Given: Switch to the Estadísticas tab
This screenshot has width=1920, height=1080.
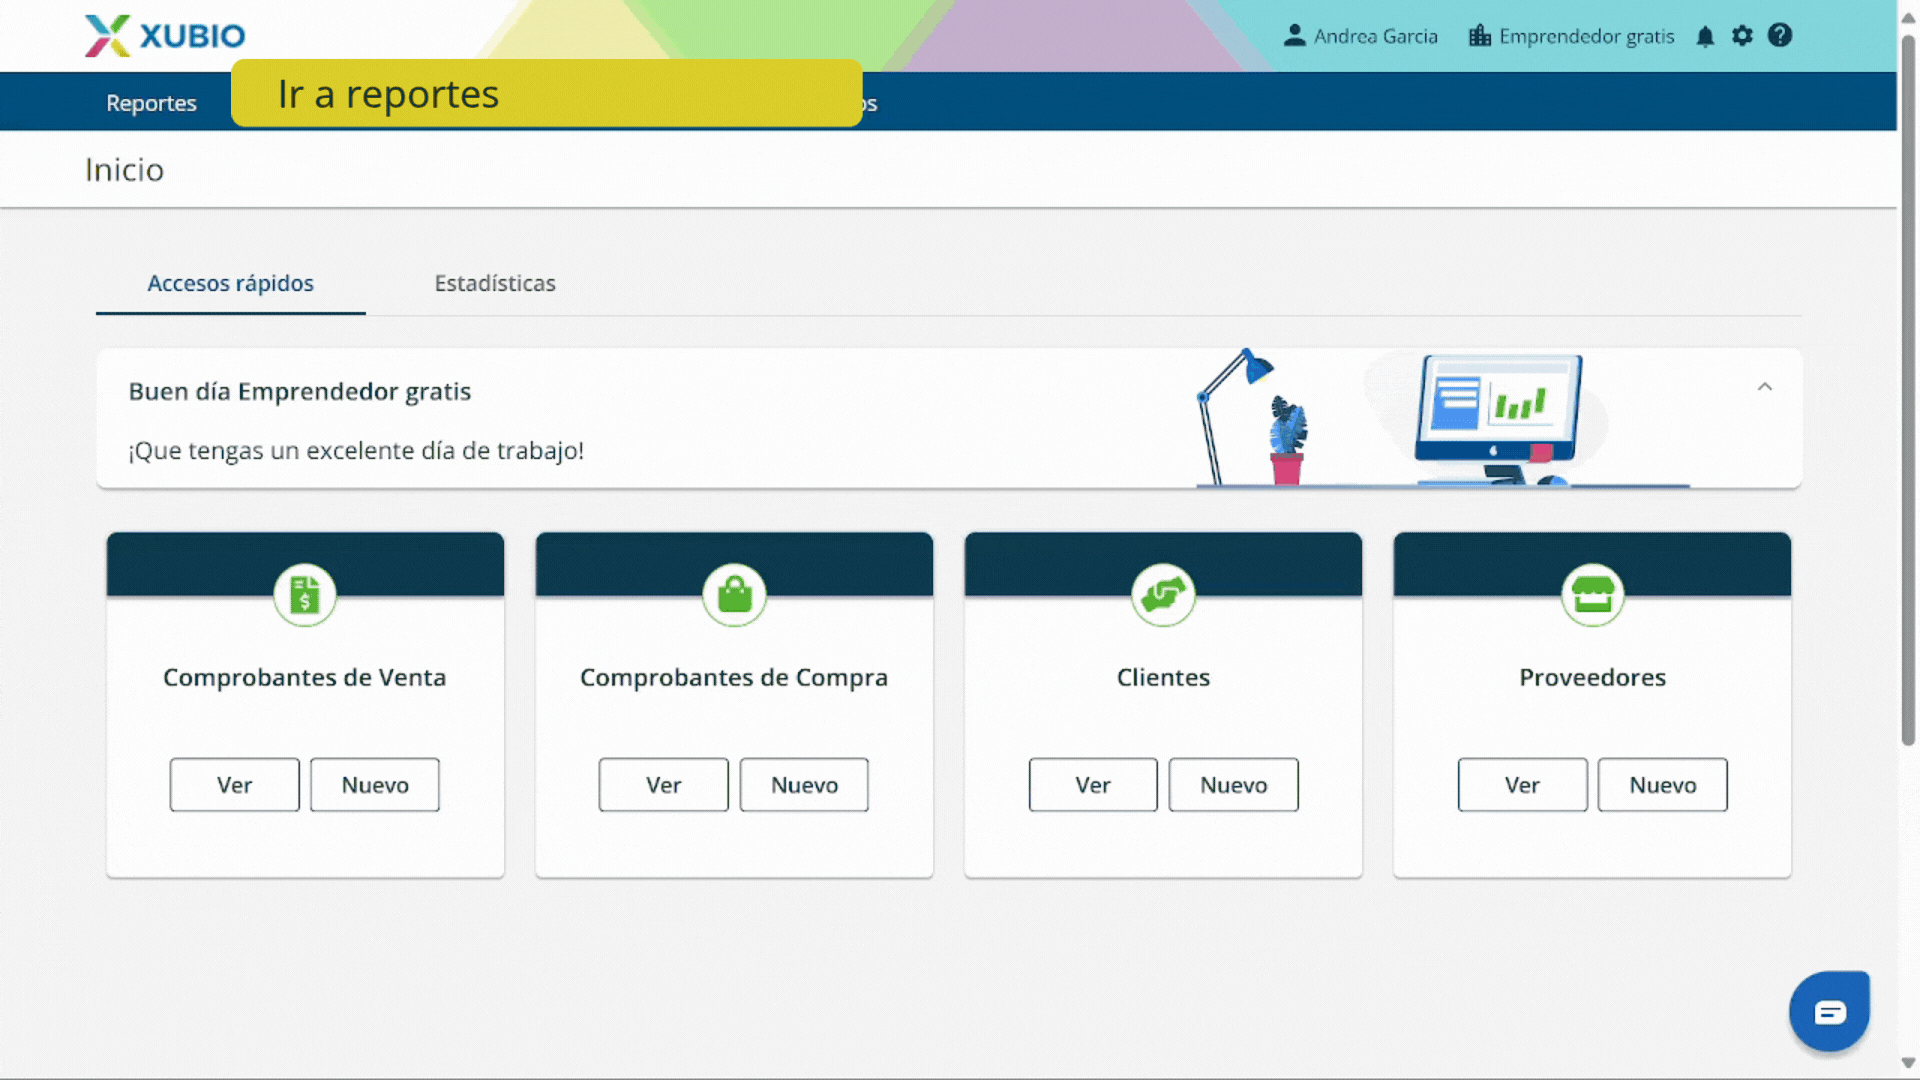Looking at the screenshot, I should (x=495, y=283).
